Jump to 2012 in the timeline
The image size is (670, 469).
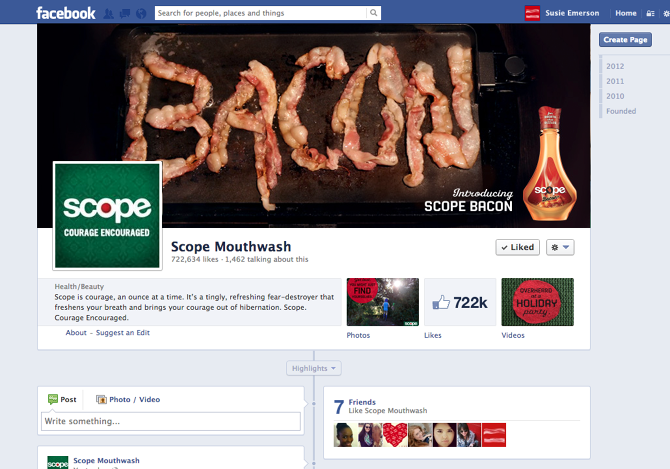click(615, 66)
